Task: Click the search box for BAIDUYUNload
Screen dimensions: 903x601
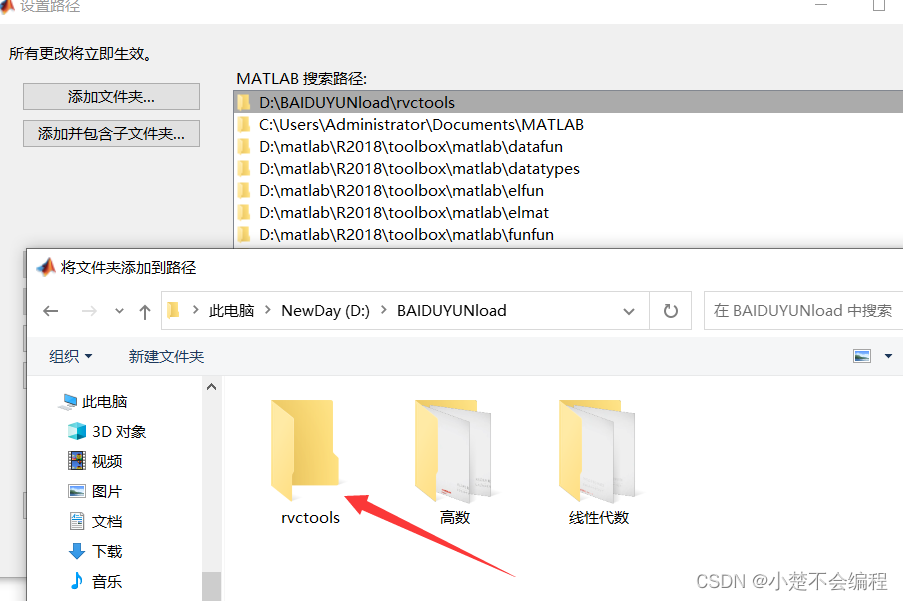Action: click(x=803, y=311)
